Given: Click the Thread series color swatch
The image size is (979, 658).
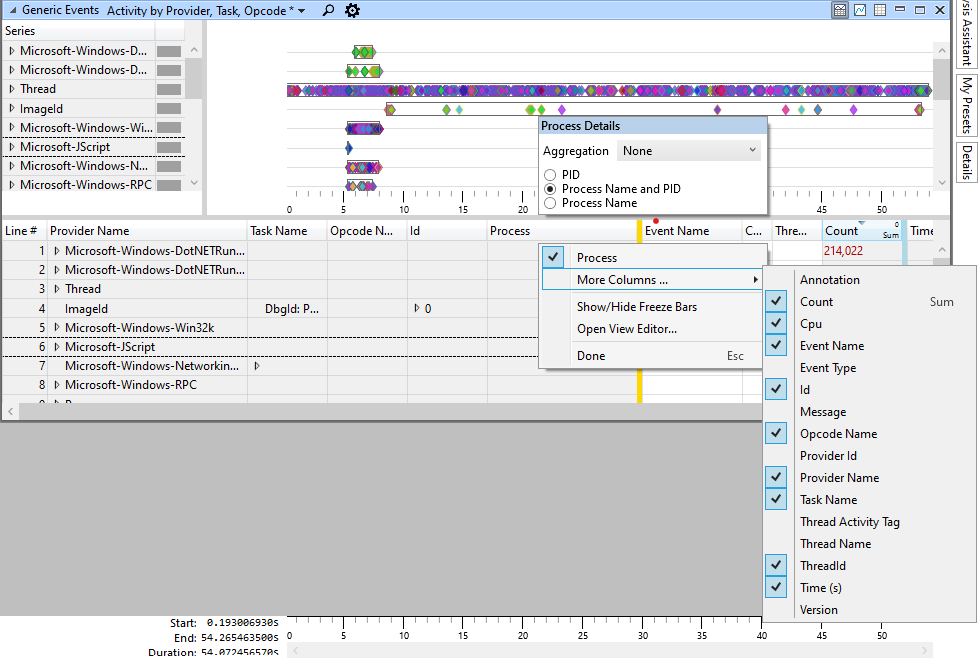Looking at the screenshot, I should [x=168, y=88].
